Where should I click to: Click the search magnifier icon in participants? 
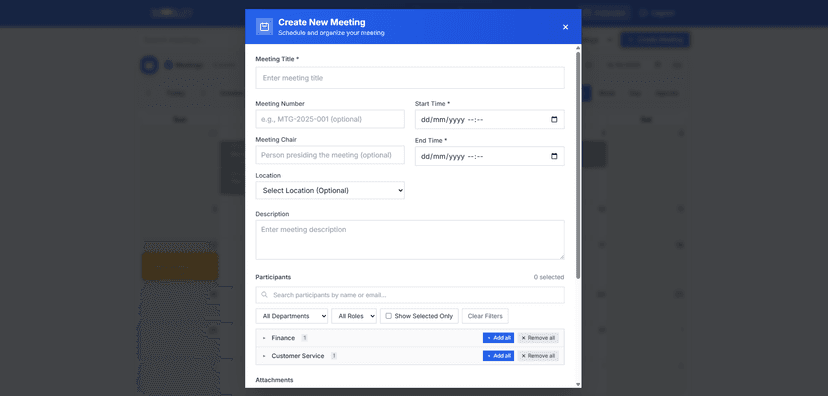265,295
